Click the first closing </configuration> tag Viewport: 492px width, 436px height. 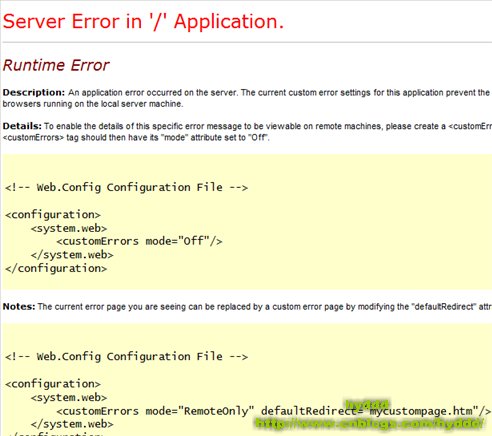coord(56,268)
